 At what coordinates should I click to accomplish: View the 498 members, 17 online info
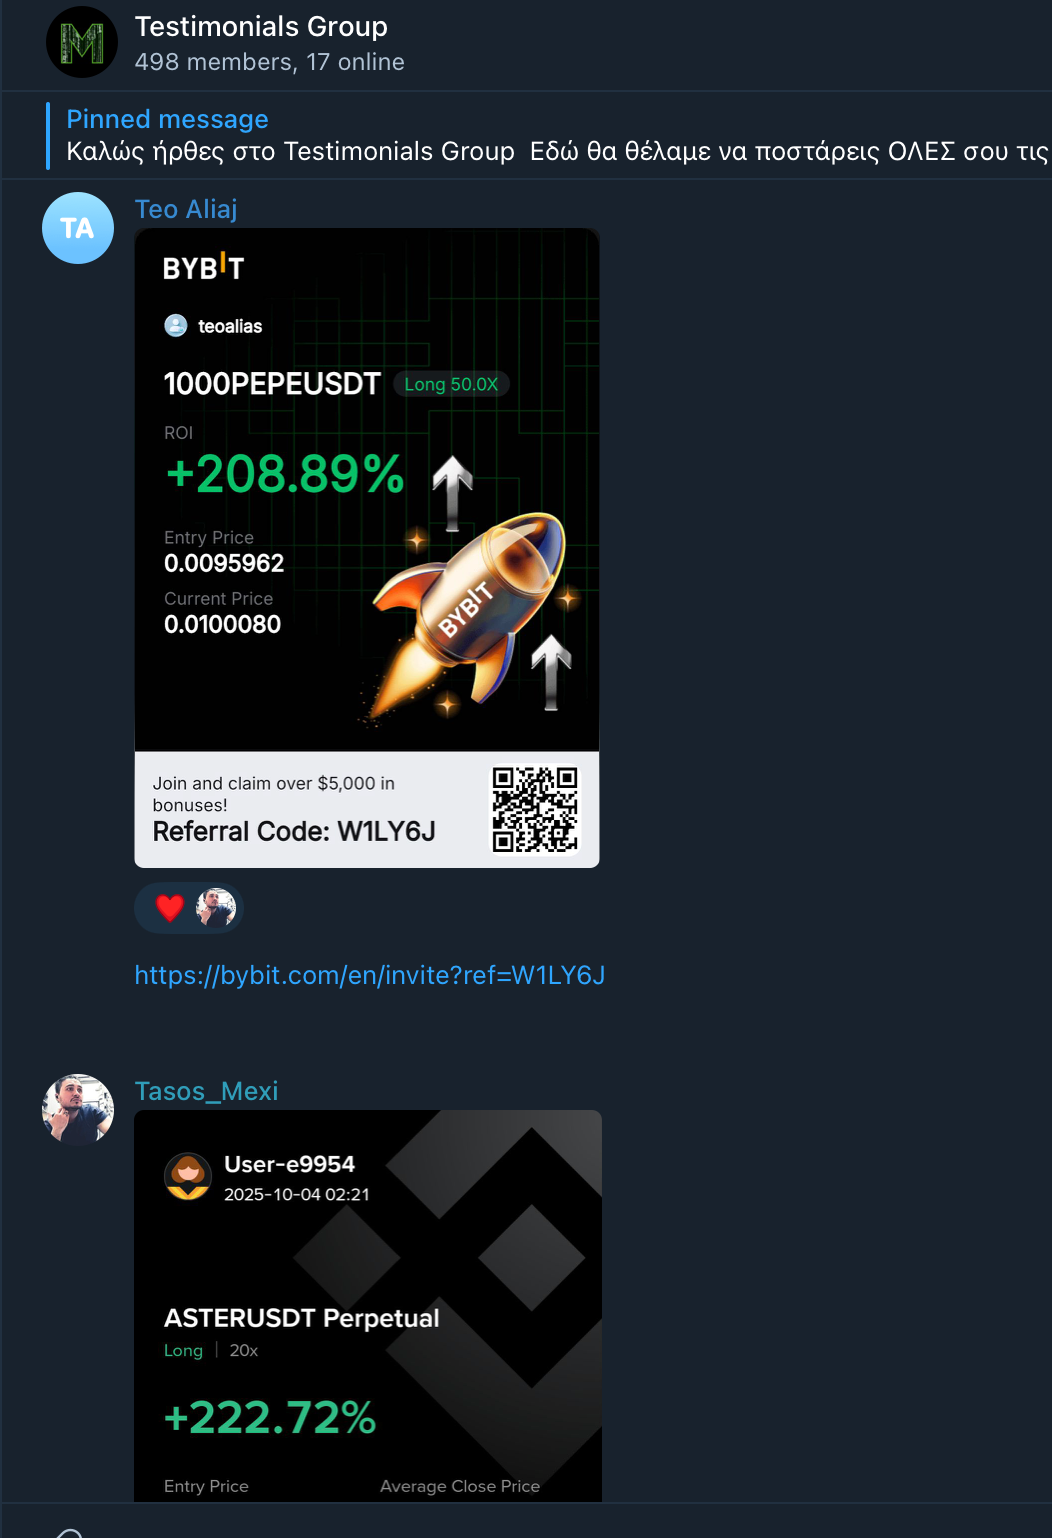click(270, 62)
